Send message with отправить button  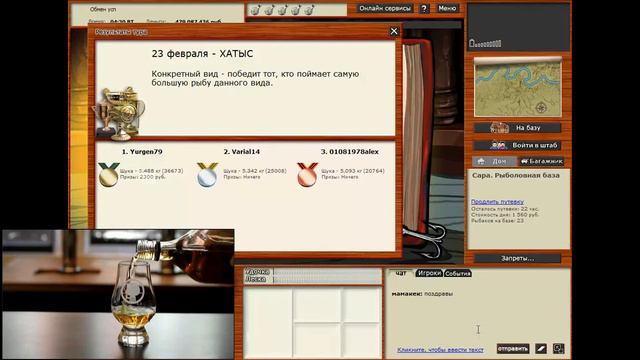pyautogui.click(x=513, y=349)
